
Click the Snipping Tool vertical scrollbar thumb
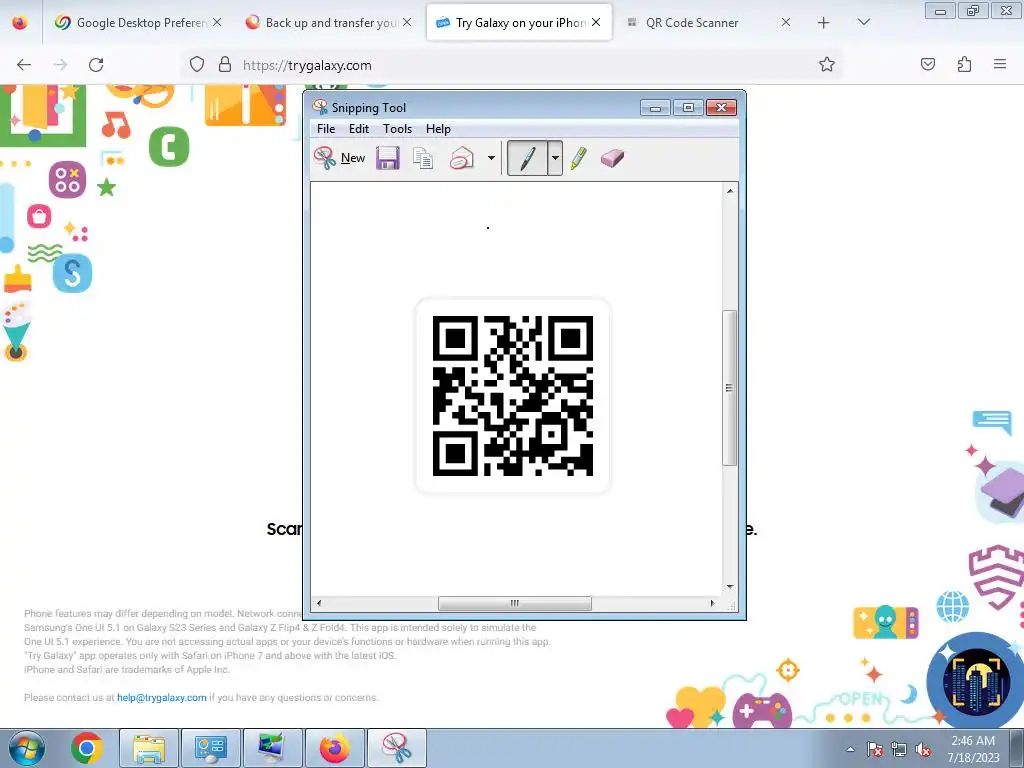pos(729,388)
